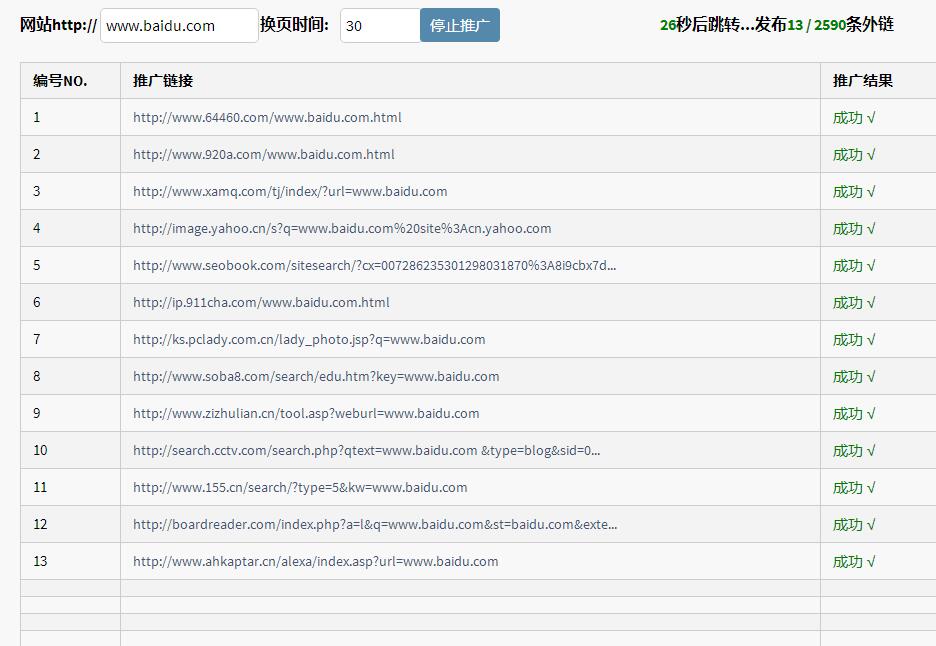This screenshot has width=936, height=646.
Task: Open the www.soba8.com search link
Action: pyautogui.click(x=316, y=377)
